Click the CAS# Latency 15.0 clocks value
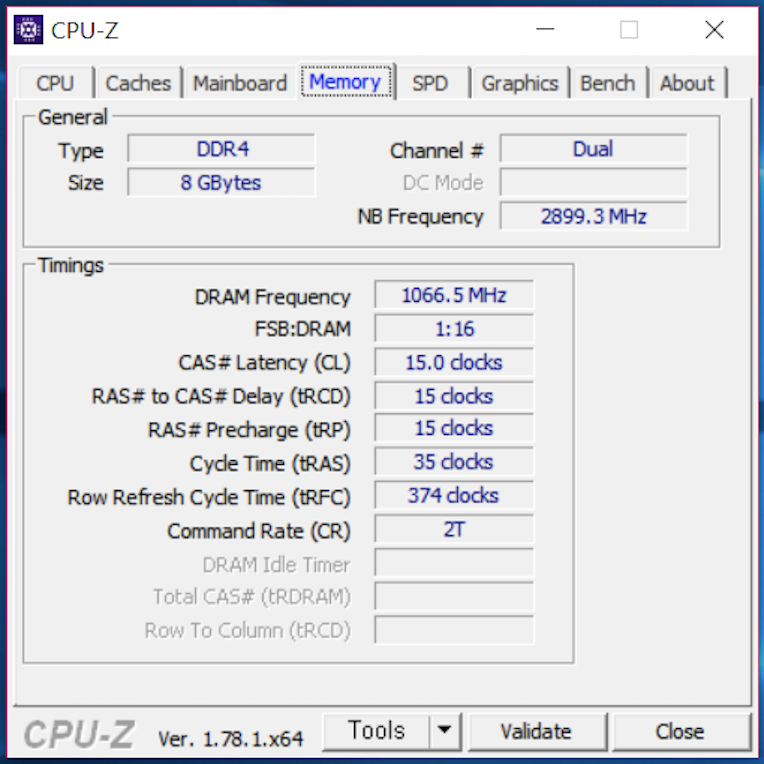Viewport: 764px width, 764px height. pyautogui.click(x=454, y=362)
